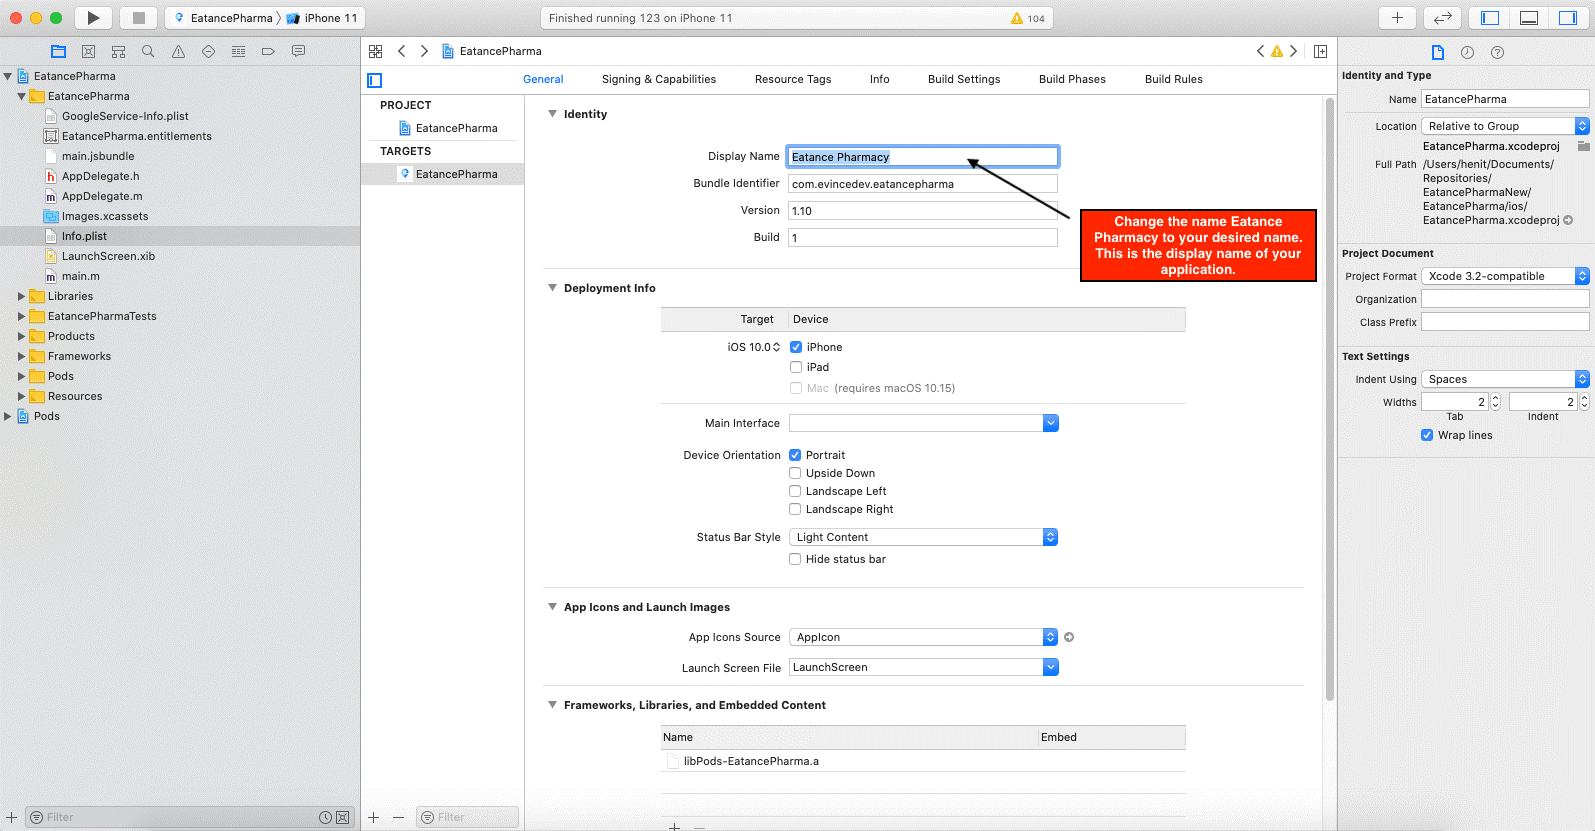Screen dimensions: 1595x831
Task: Click the Run (play) button
Action: (x=93, y=18)
